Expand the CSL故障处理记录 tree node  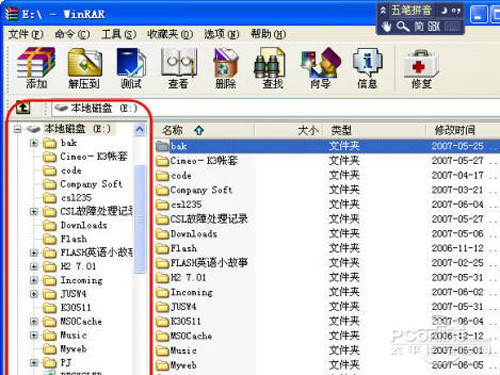(34, 212)
